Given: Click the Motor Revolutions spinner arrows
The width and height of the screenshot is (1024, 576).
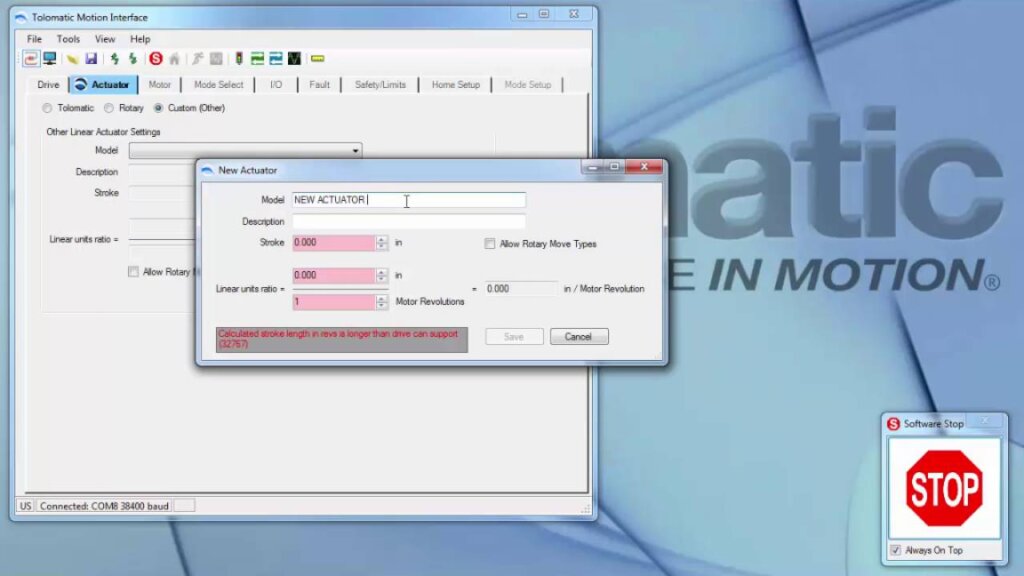Looking at the screenshot, I should pyautogui.click(x=381, y=302).
